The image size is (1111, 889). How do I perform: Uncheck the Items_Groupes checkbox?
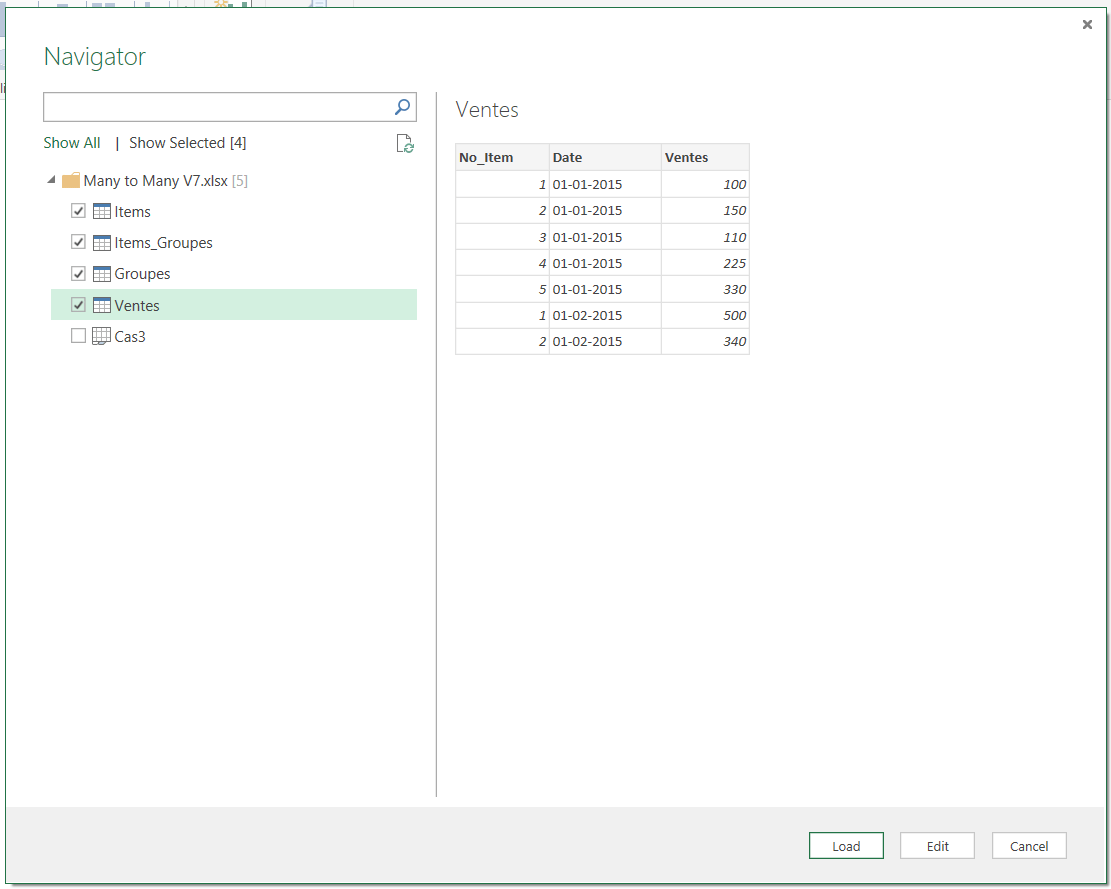pos(78,242)
